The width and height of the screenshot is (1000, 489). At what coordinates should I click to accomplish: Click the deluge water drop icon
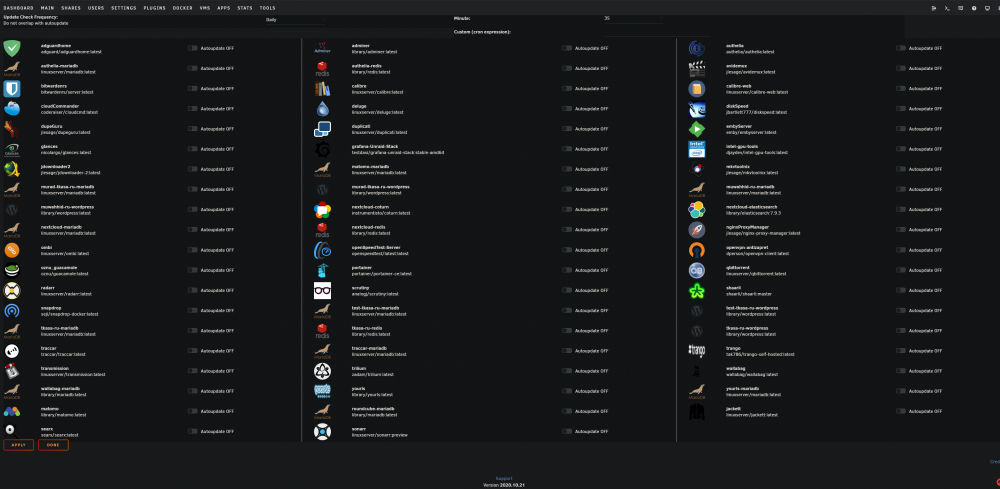click(x=322, y=109)
